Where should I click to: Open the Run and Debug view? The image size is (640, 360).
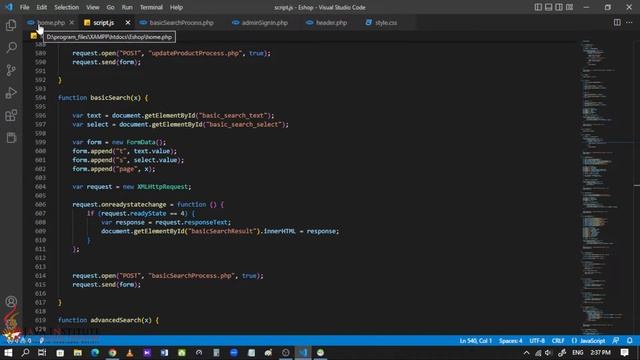(x=11, y=93)
